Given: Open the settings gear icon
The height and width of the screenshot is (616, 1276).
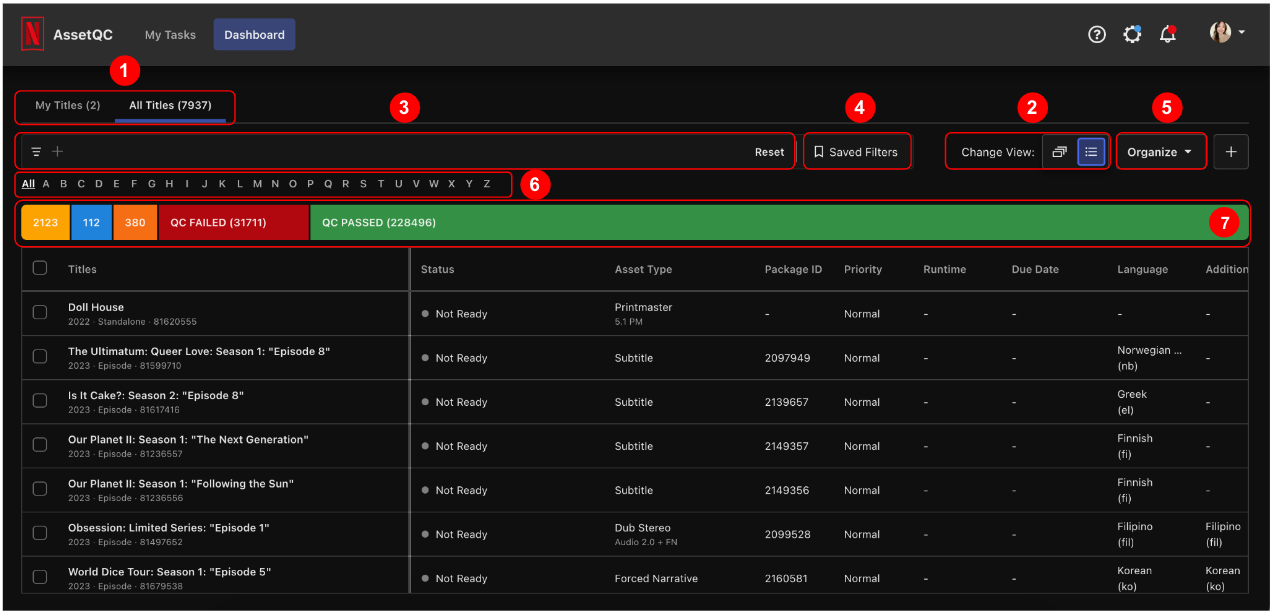Looking at the screenshot, I should (x=1132, y=34).
